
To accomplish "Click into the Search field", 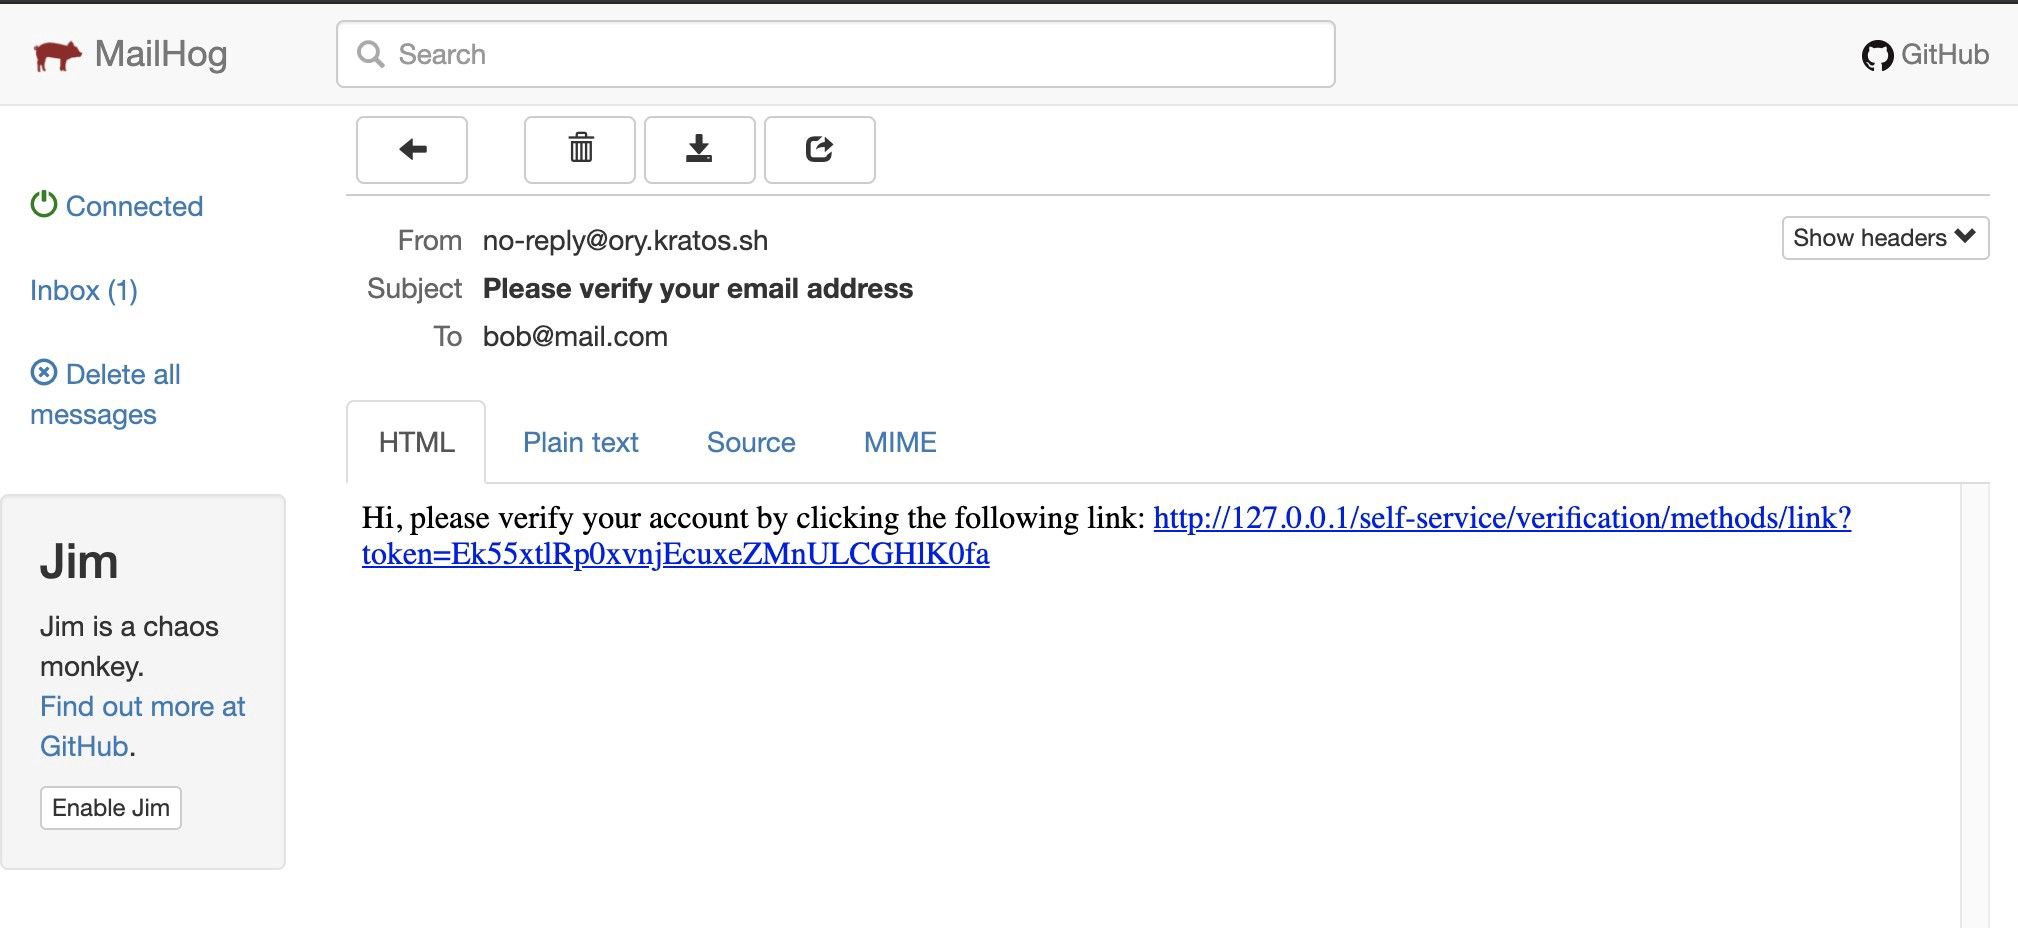I will (836, 54).
